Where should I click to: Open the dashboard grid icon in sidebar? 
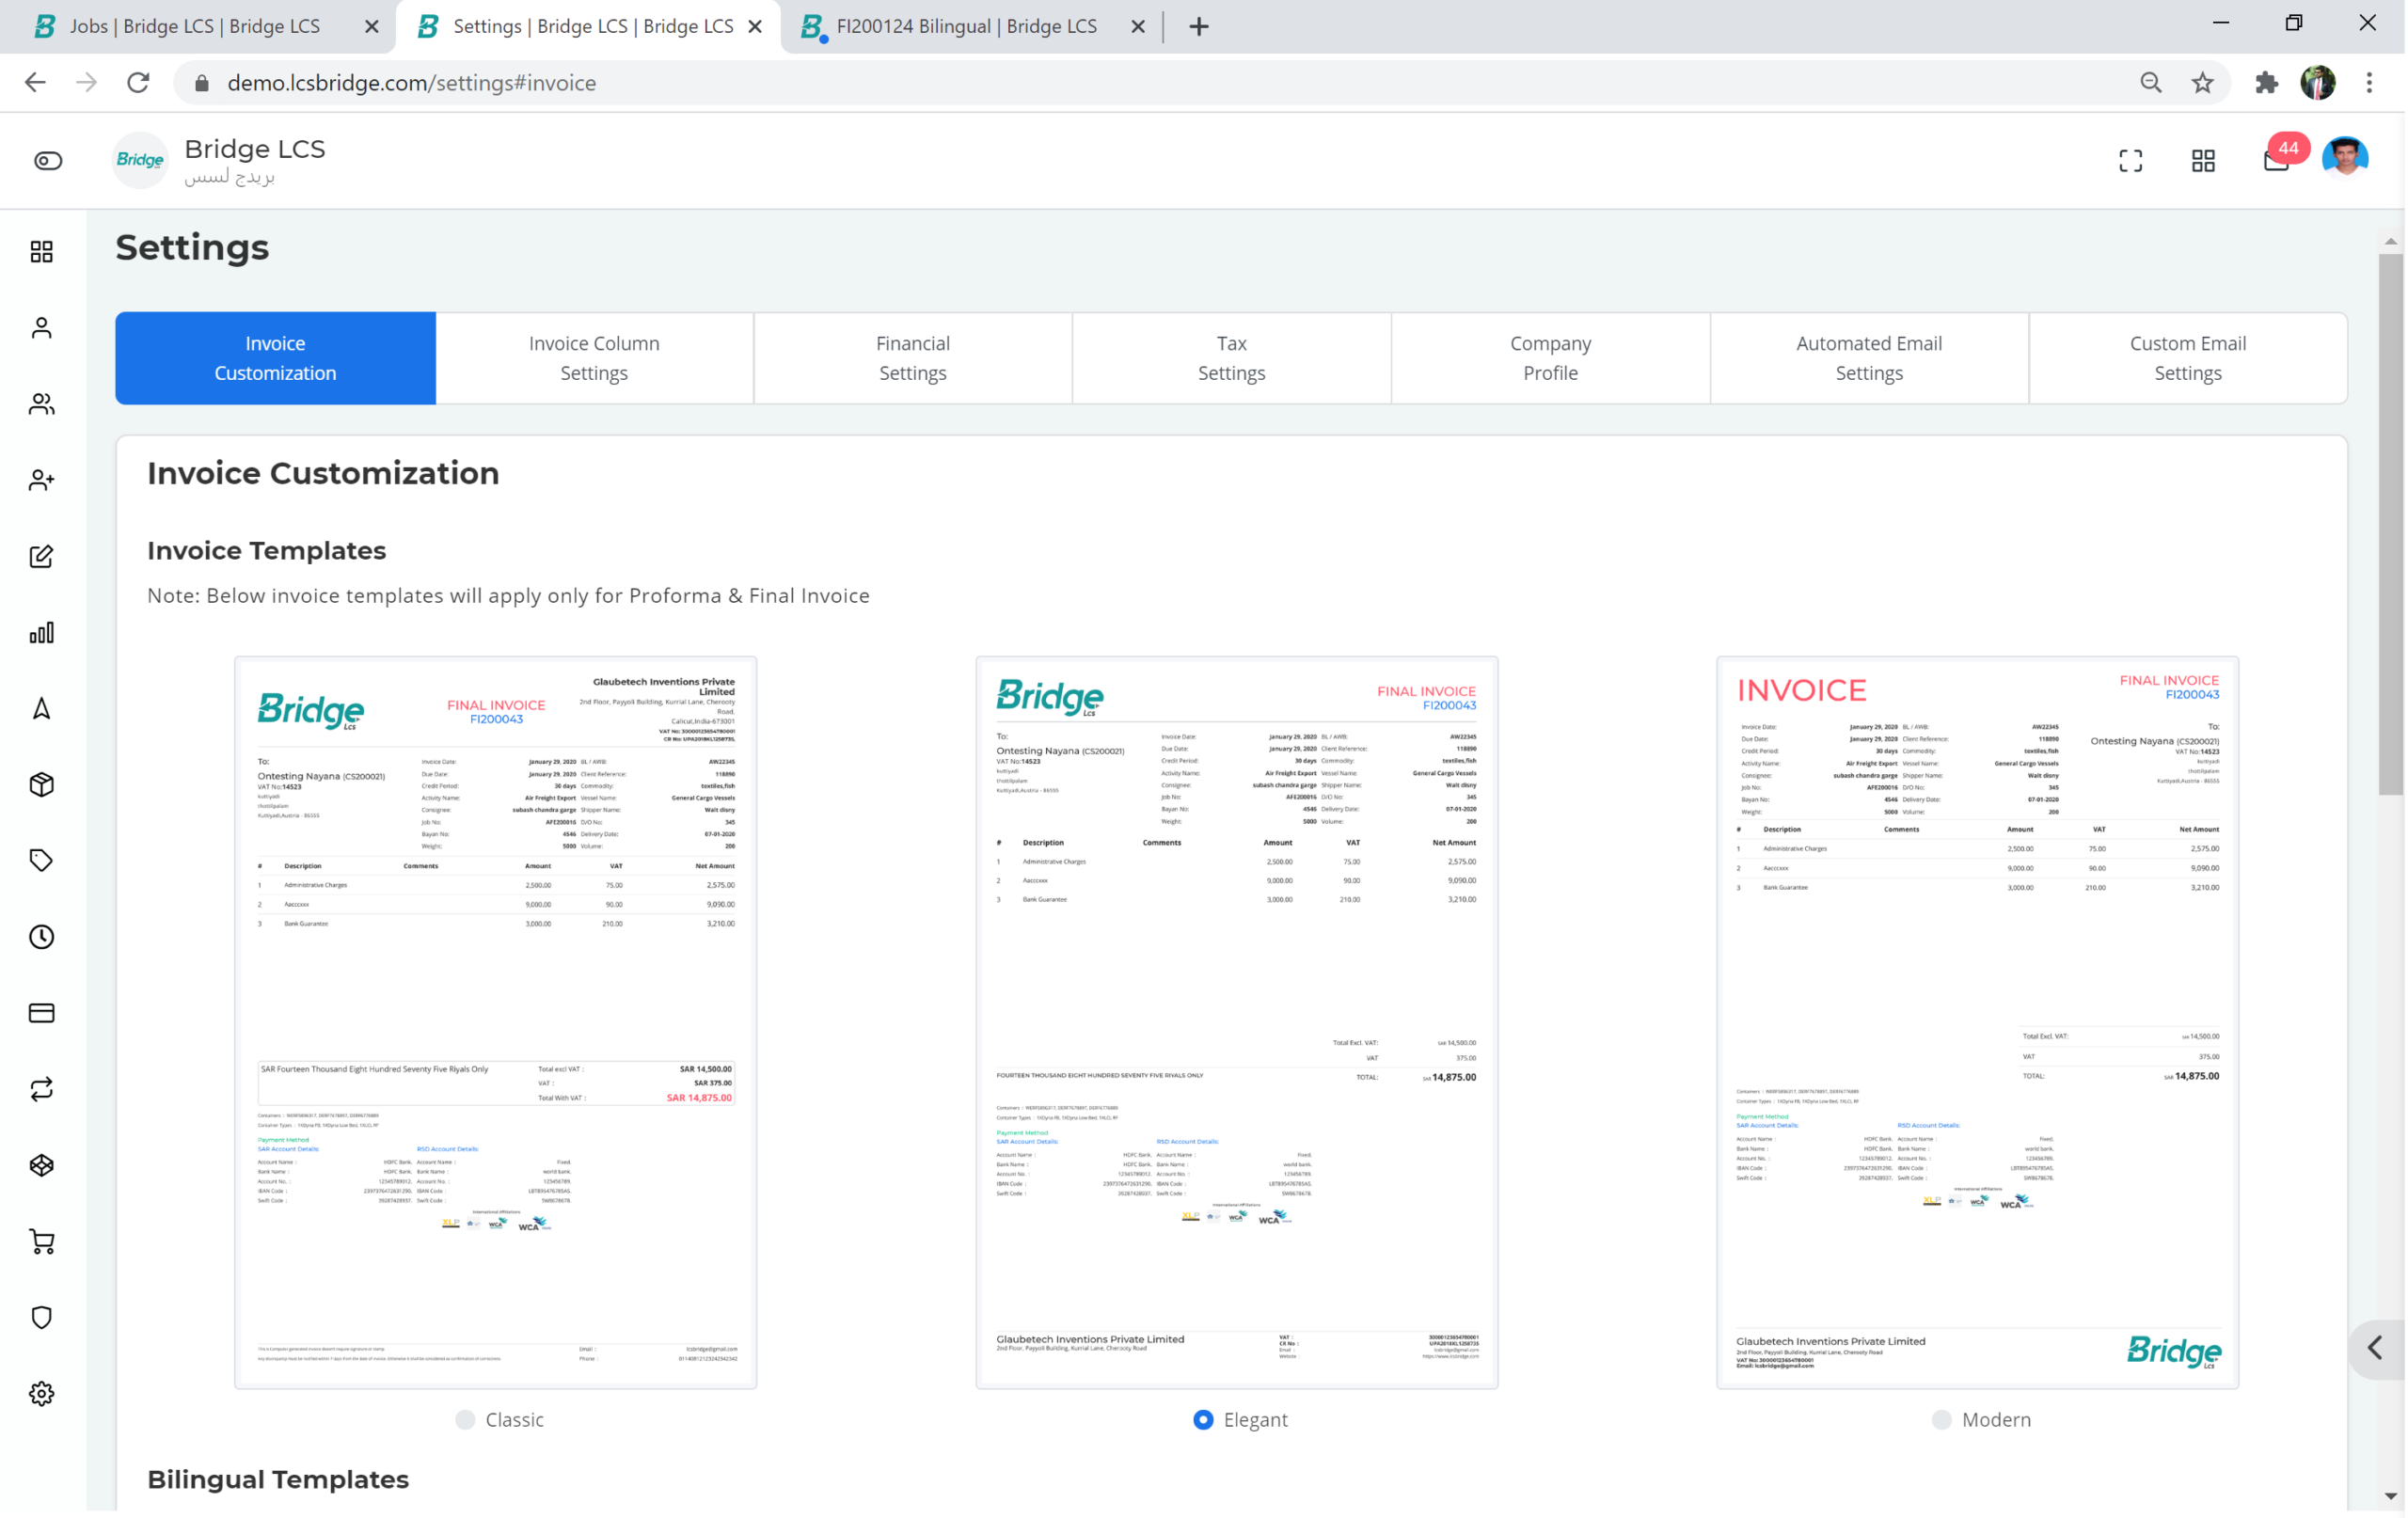[42, 251]
